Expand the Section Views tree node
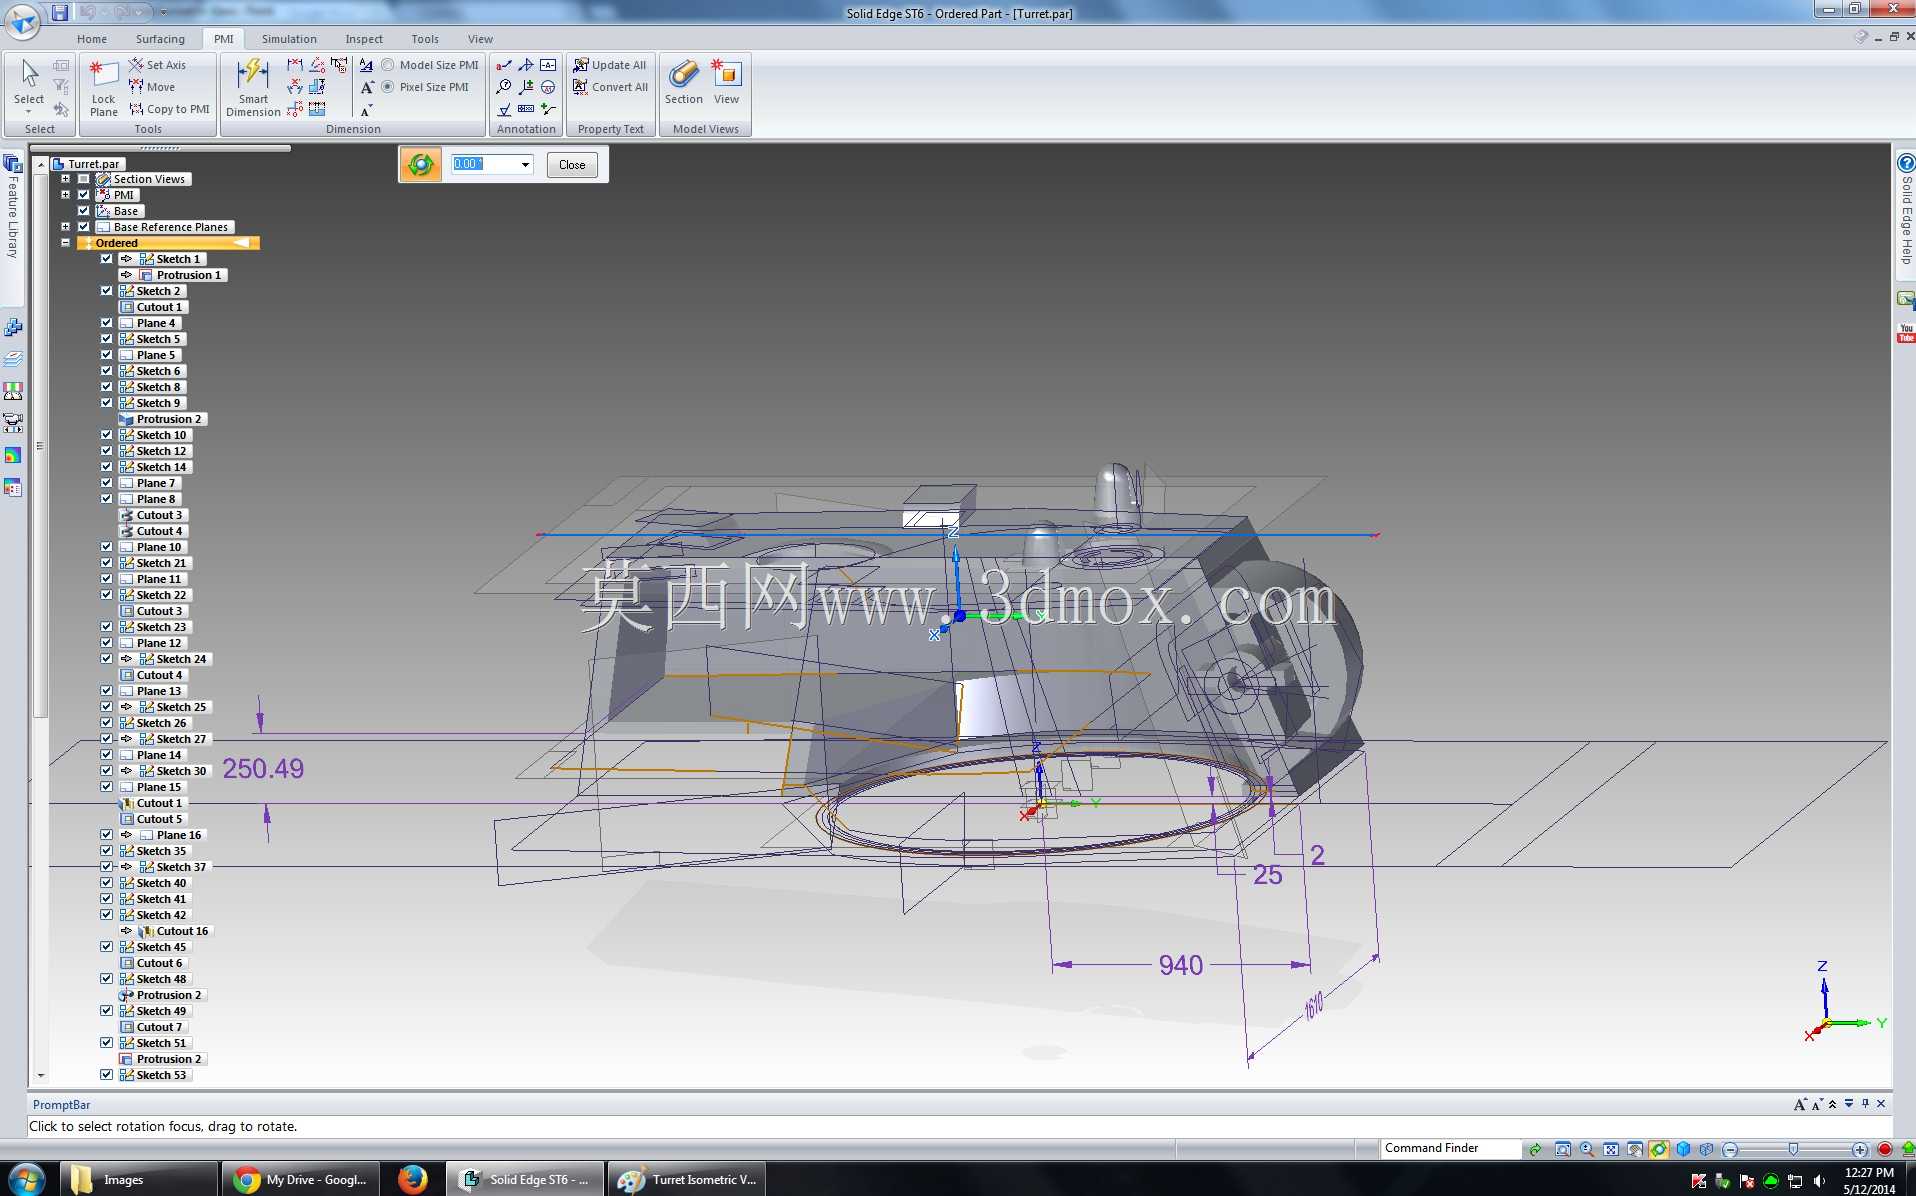The height and width of the screenshot is (1196, 1916). (x=65, y=179)
